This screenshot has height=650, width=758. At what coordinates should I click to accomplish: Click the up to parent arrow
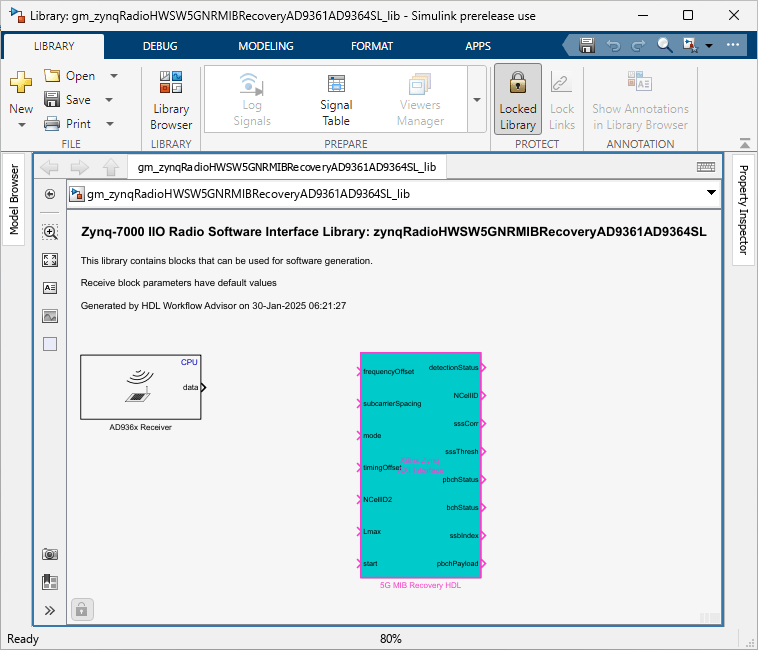pos(111,167)
